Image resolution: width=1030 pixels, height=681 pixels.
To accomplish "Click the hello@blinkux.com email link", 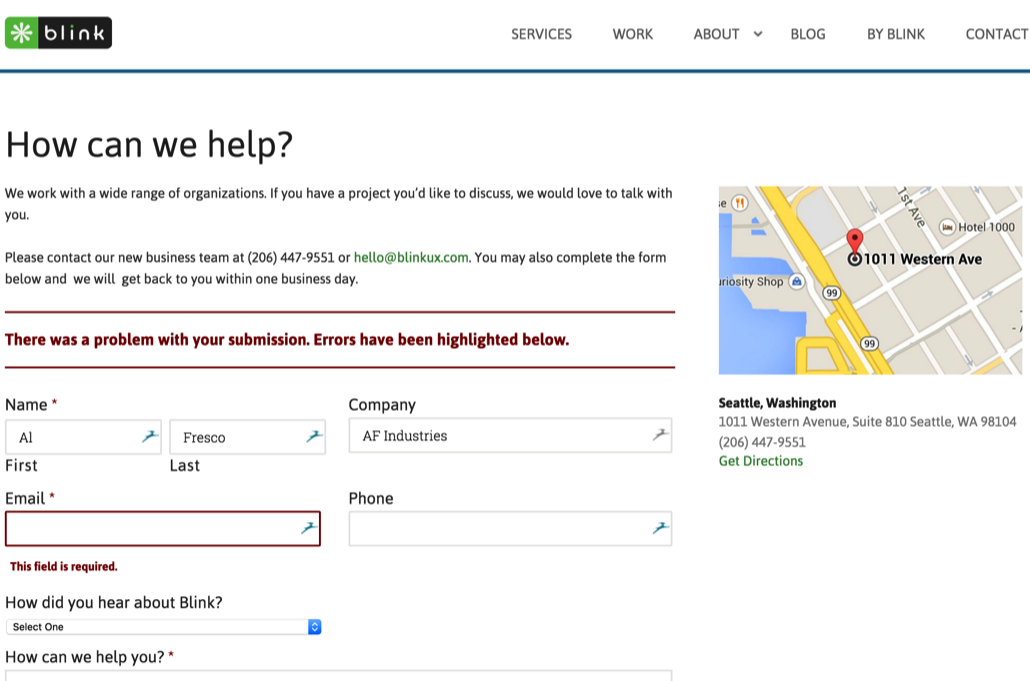I will pyautogui.click(x=411, y=257).
